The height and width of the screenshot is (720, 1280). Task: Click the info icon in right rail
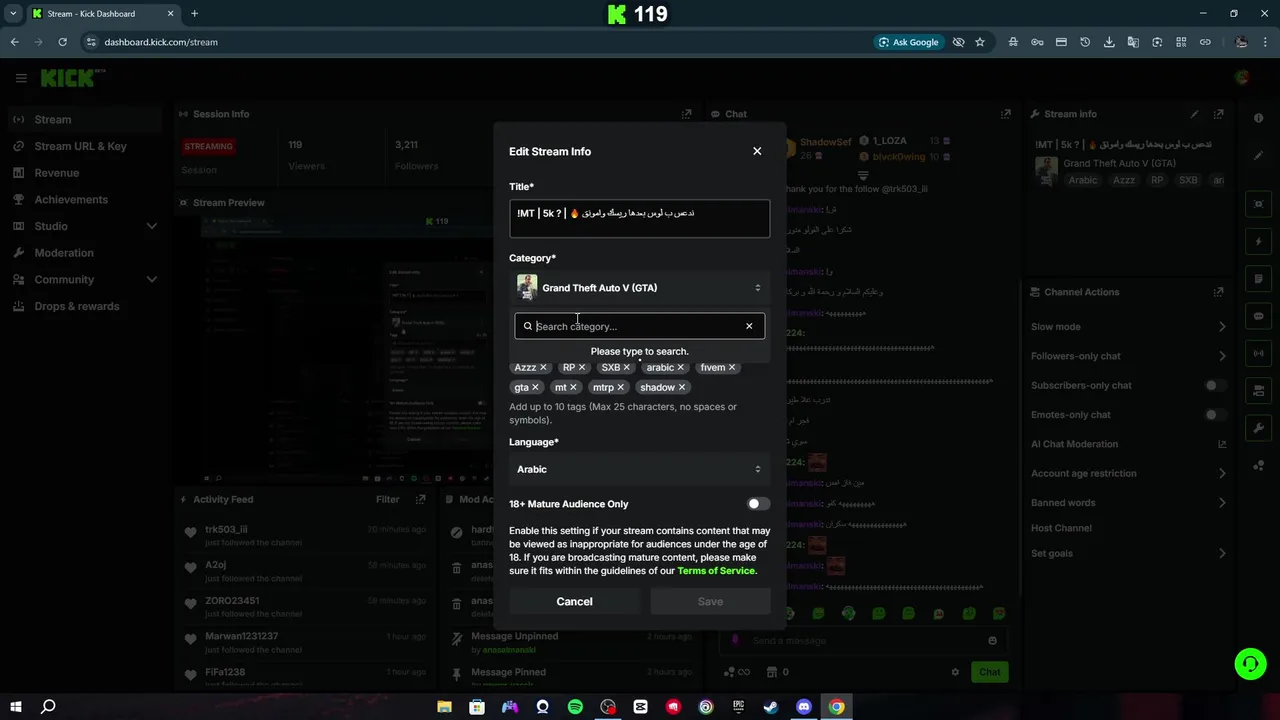point(1259,118)
